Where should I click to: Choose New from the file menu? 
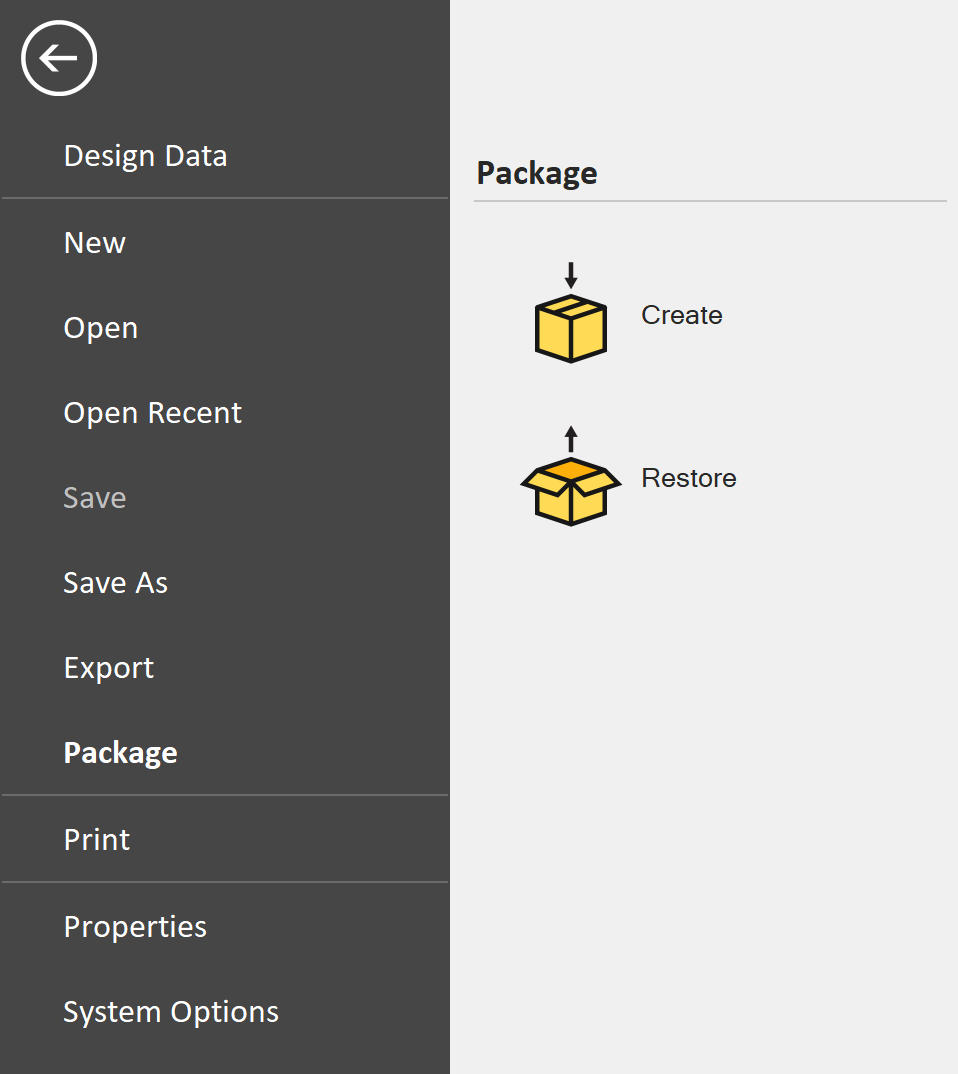[94, 242]
